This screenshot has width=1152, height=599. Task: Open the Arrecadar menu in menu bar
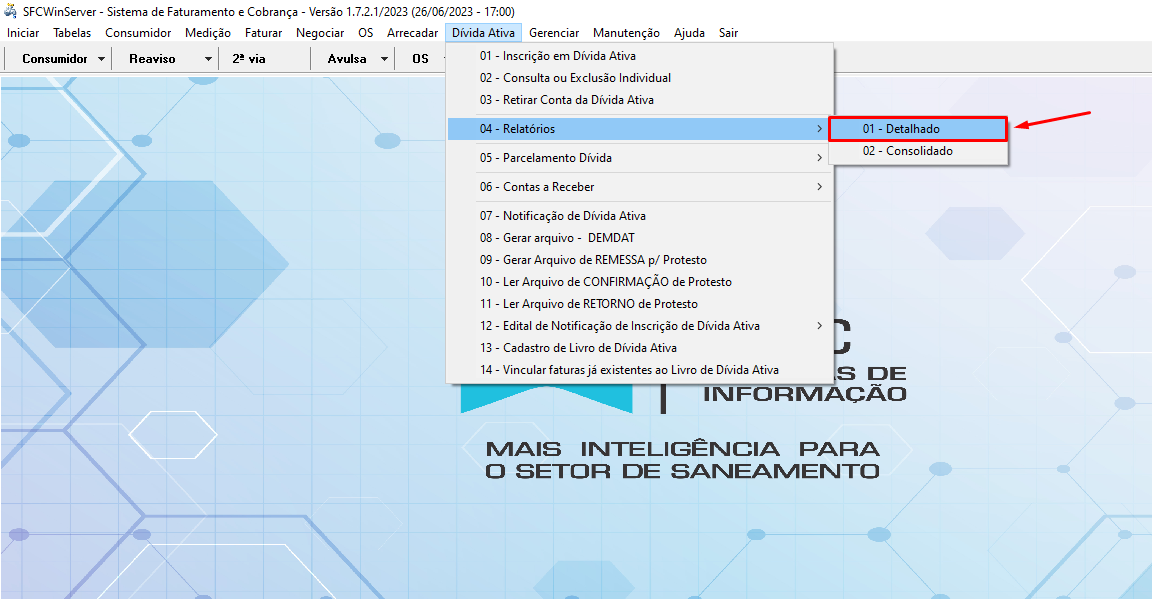(412, 33)
